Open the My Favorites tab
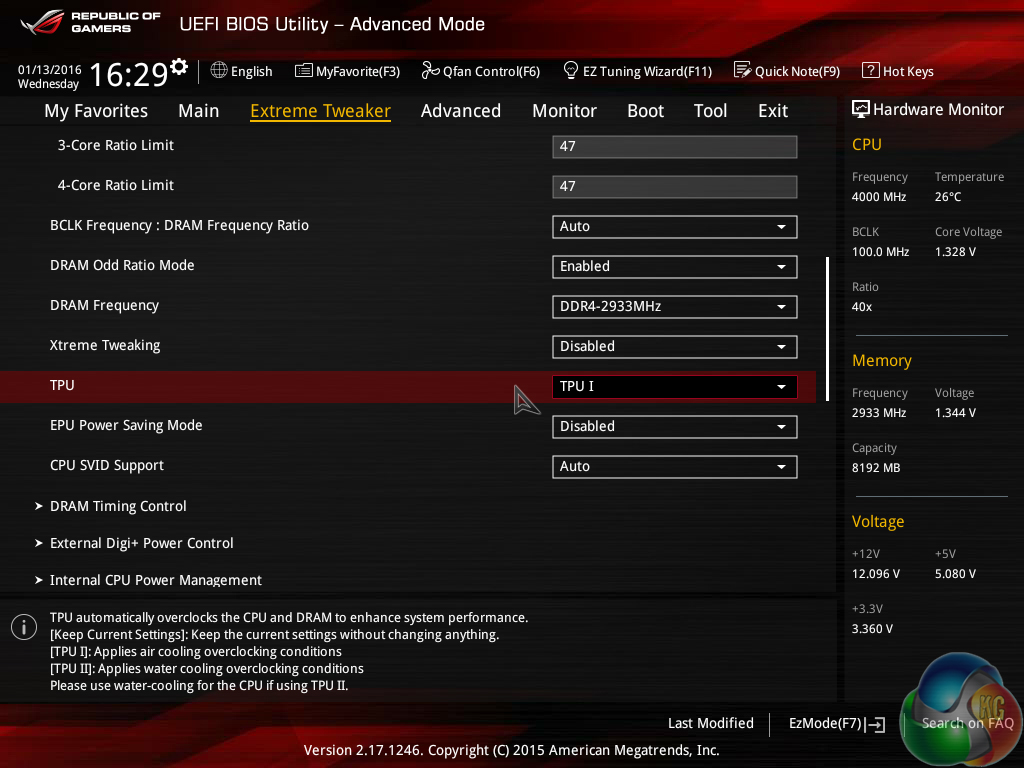1024x768 pixels. click(96, 111)
